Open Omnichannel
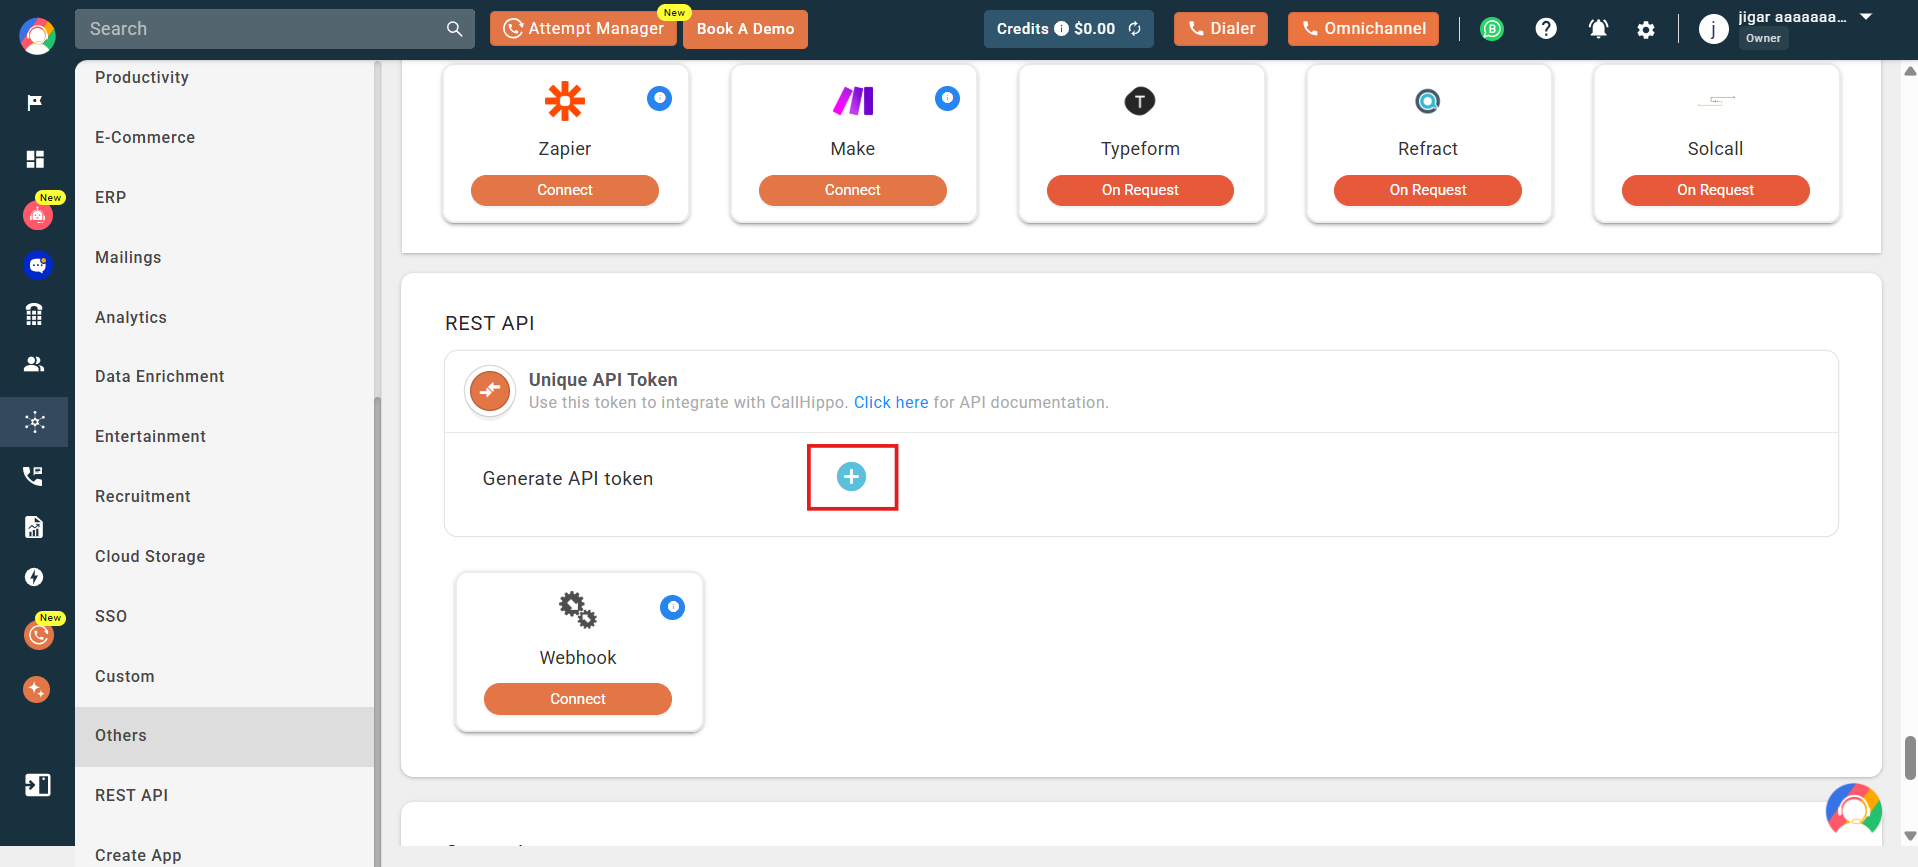The height and width of the screenshot is (867, 1918). pyautogui.click(x=1363, y=29)
